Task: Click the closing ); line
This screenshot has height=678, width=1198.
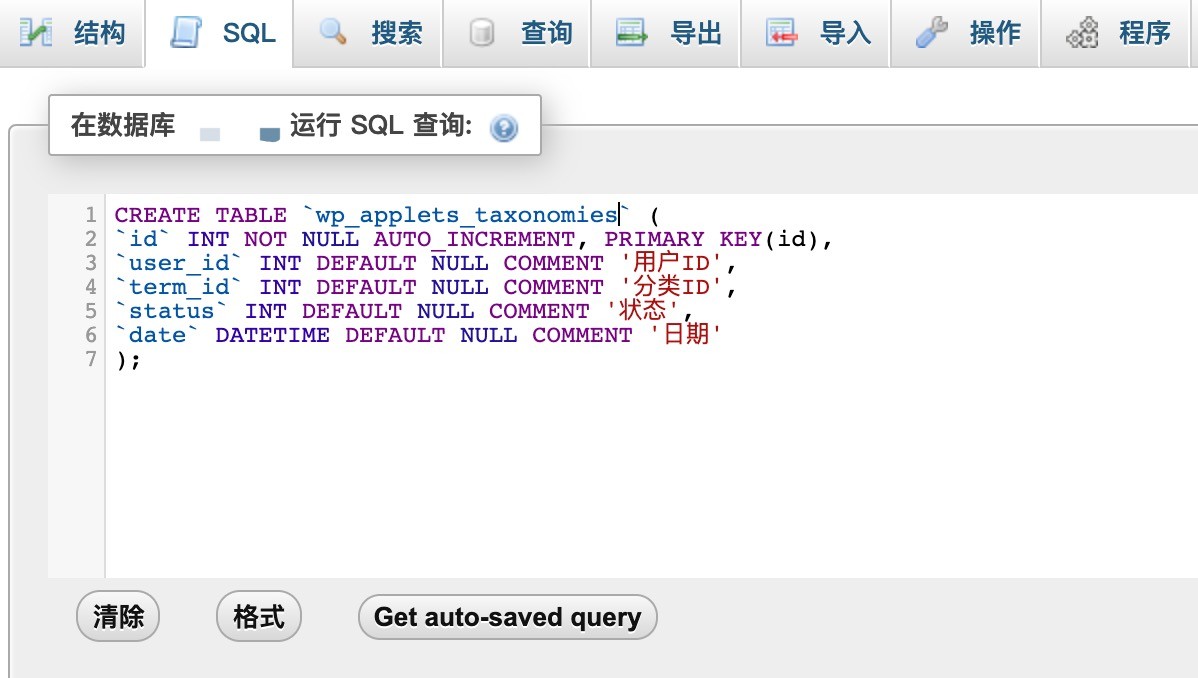Action: tap(128, 359)
